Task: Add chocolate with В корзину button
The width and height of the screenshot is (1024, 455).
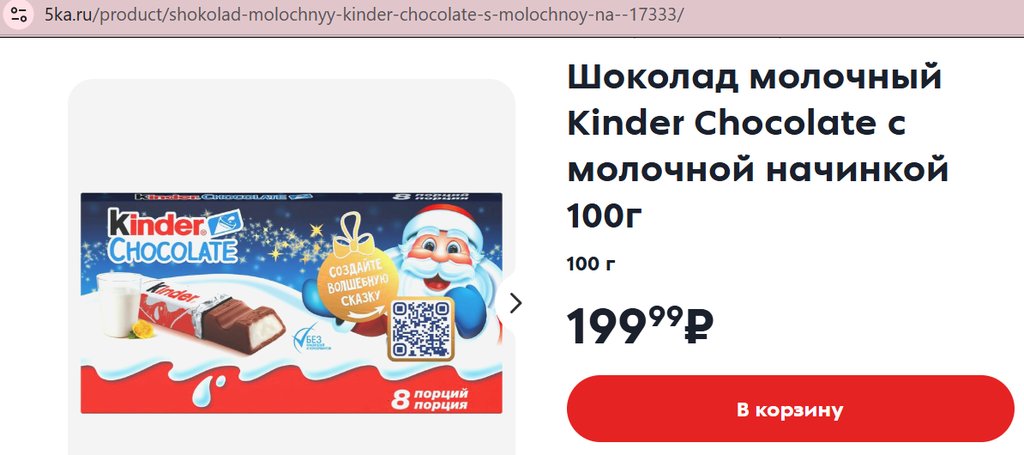Action: click(790, 409)
